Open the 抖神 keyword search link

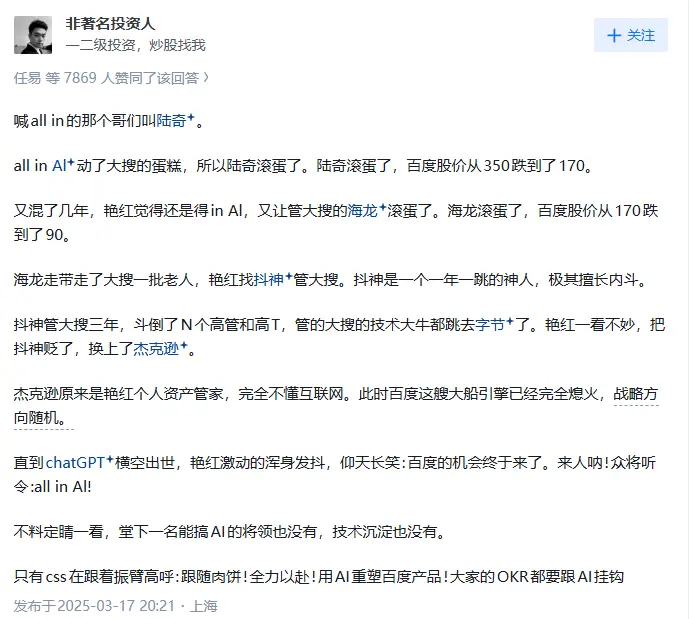click(x=269, y=279)
